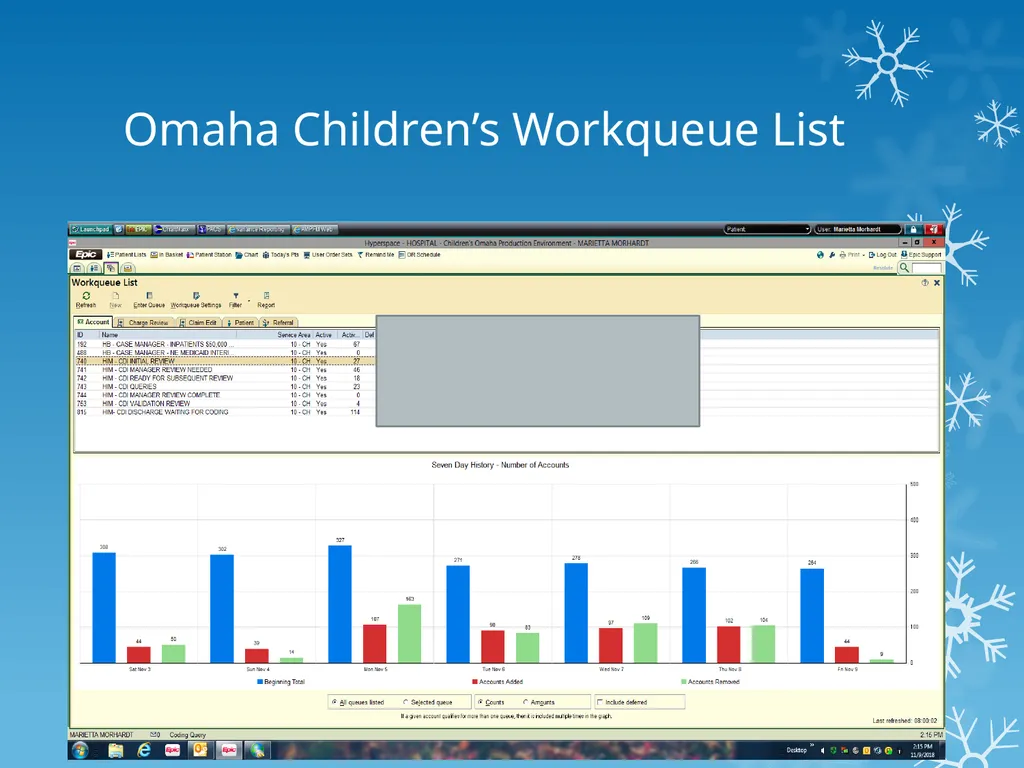Click the Name column header
Viewport: 1024px width, 768px height.
pyautogui.click(x=168, y=334)
